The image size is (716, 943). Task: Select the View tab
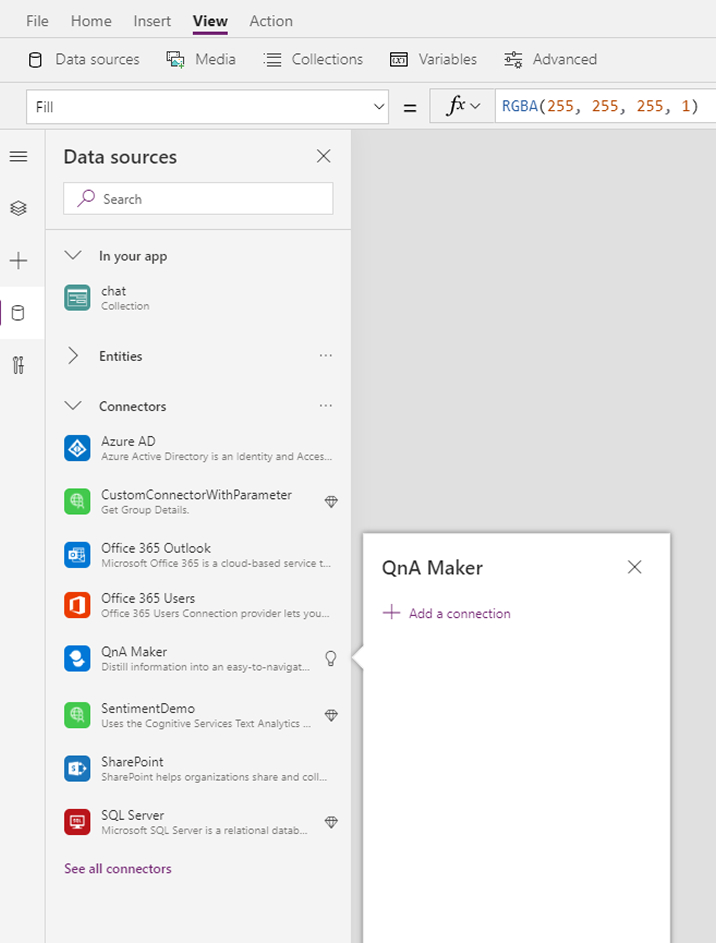(210, 21)
